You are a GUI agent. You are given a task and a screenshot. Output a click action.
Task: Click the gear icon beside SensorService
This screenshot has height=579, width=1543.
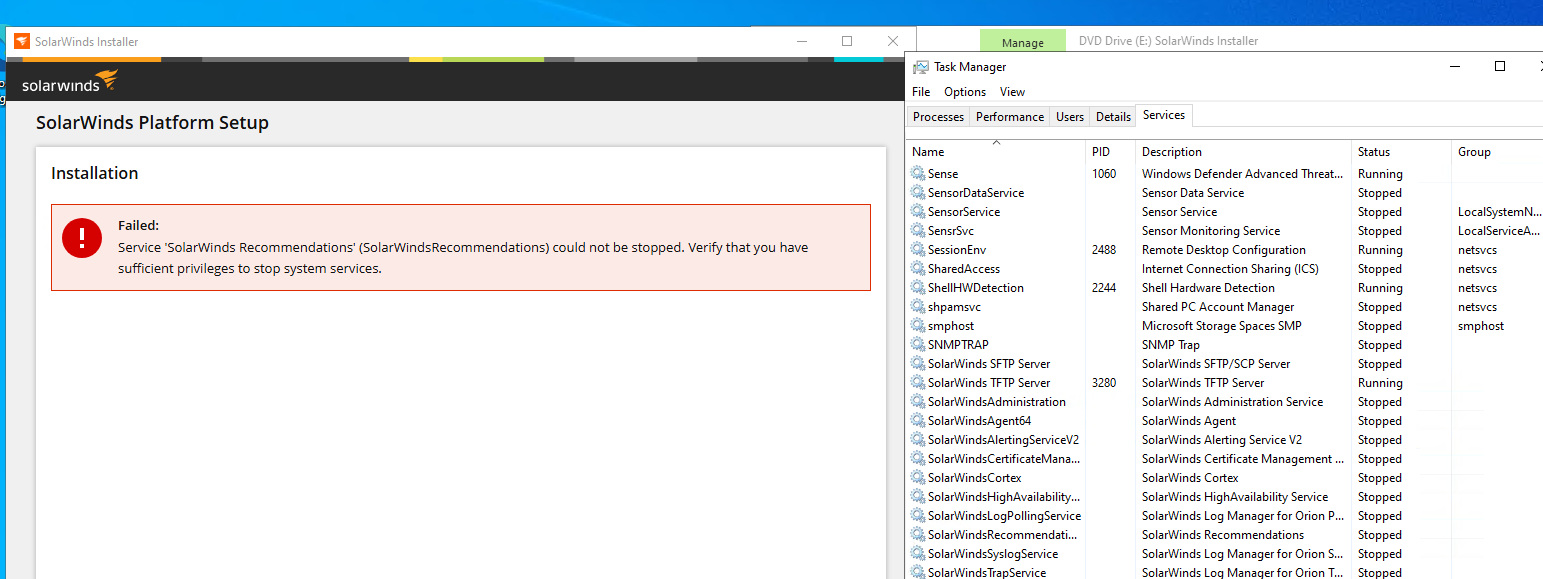tap(918, 212)
